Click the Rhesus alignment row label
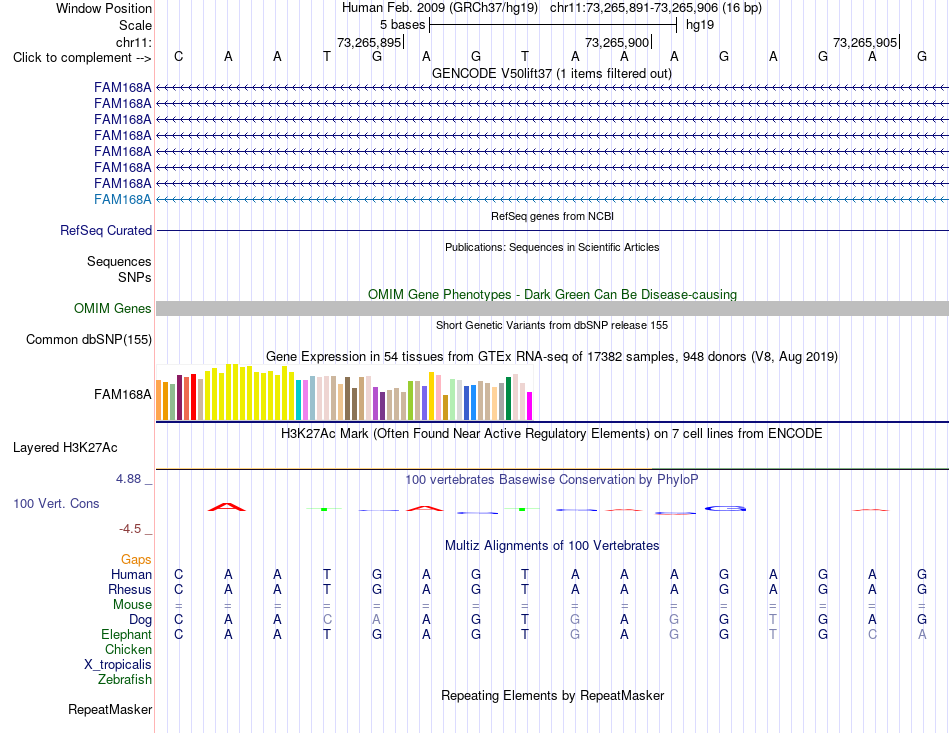 point(130,589)
